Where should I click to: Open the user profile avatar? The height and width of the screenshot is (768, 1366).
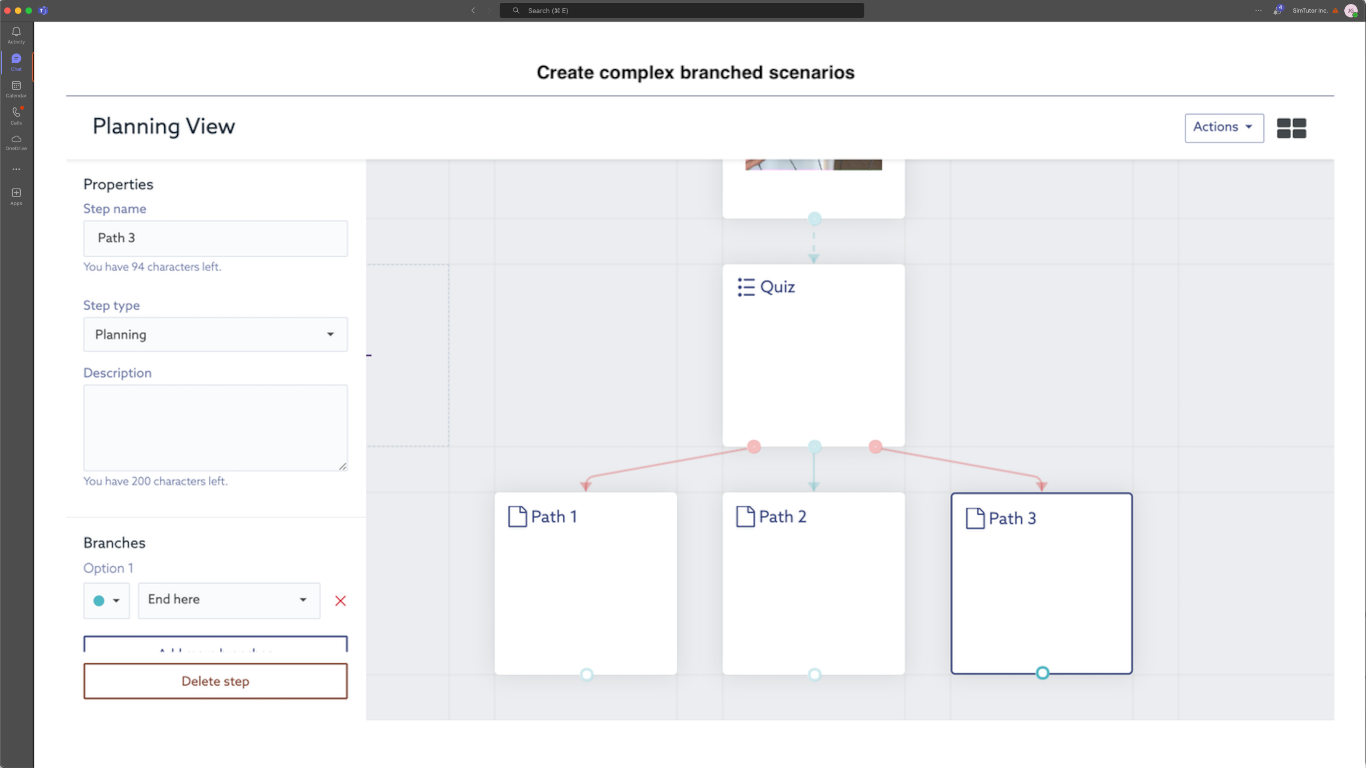pos(1350,10)
